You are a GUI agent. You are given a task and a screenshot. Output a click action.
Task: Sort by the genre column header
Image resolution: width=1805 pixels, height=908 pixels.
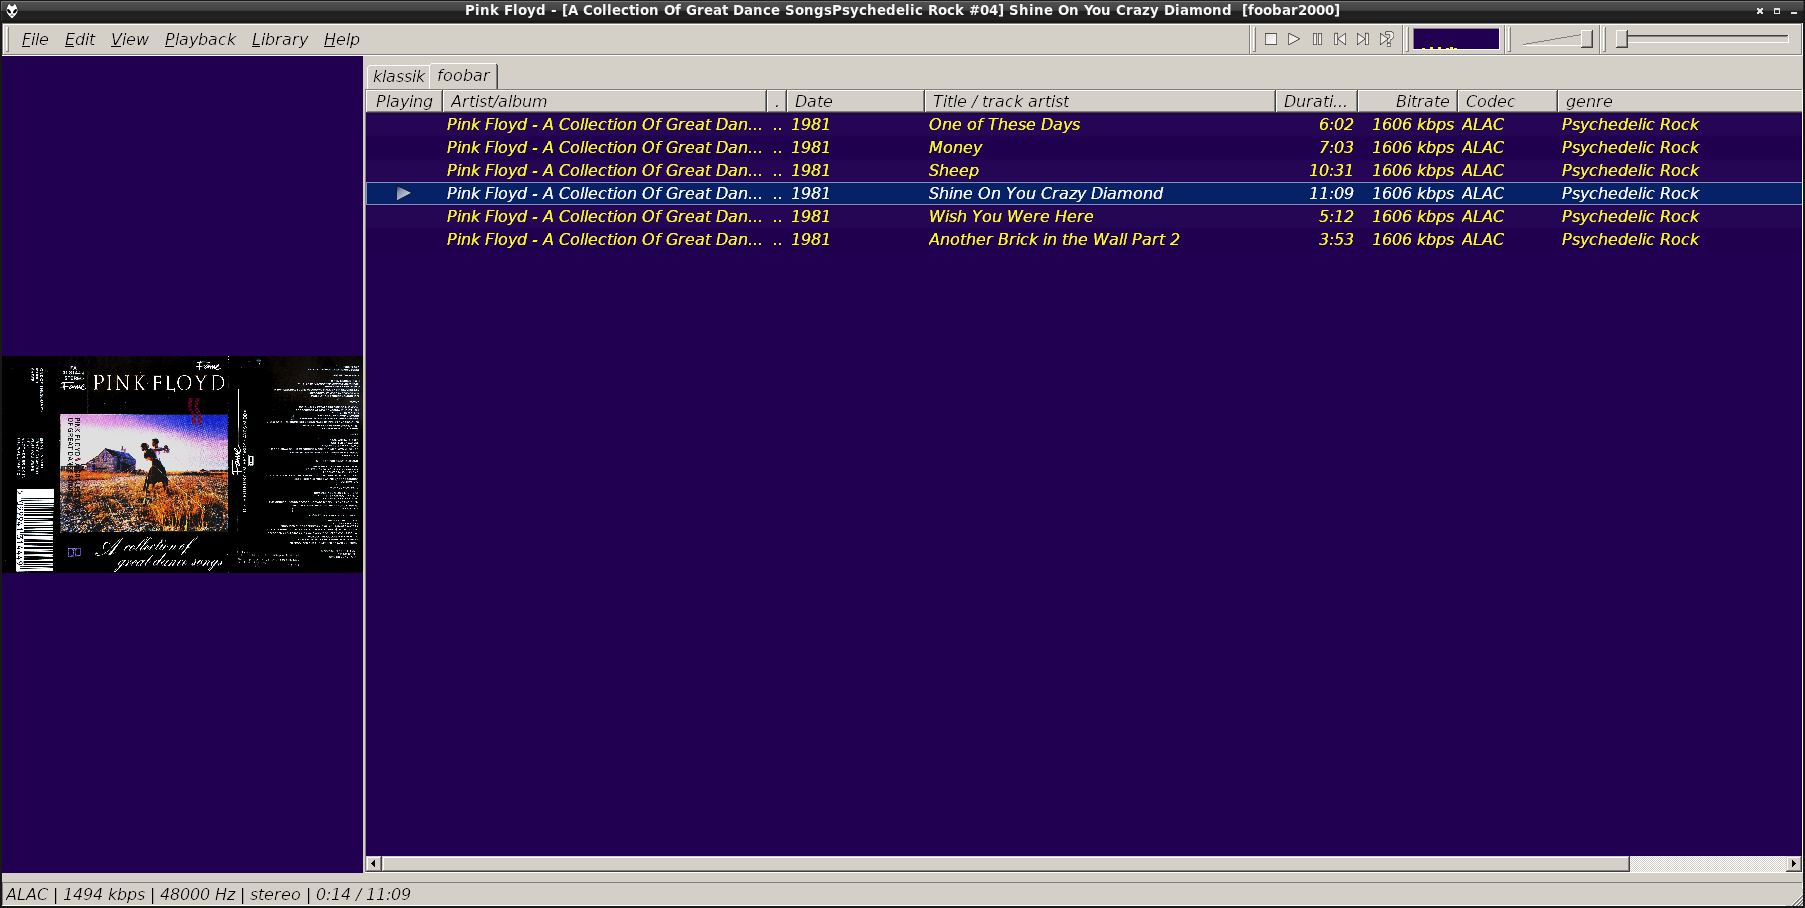tap(1679, 101)
